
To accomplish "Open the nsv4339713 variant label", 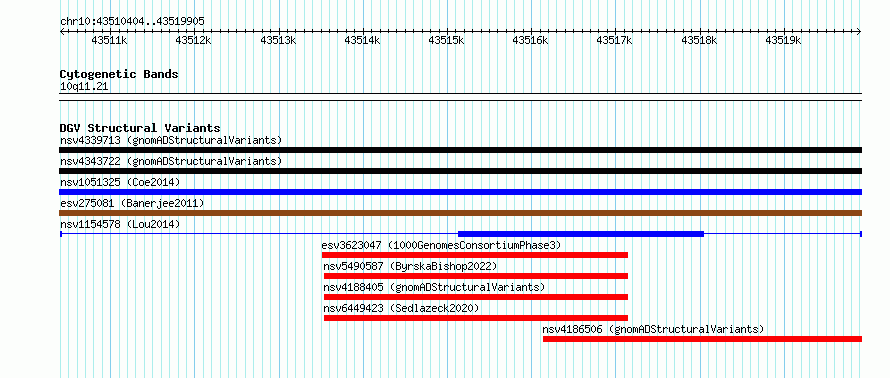I will [171, 140].
